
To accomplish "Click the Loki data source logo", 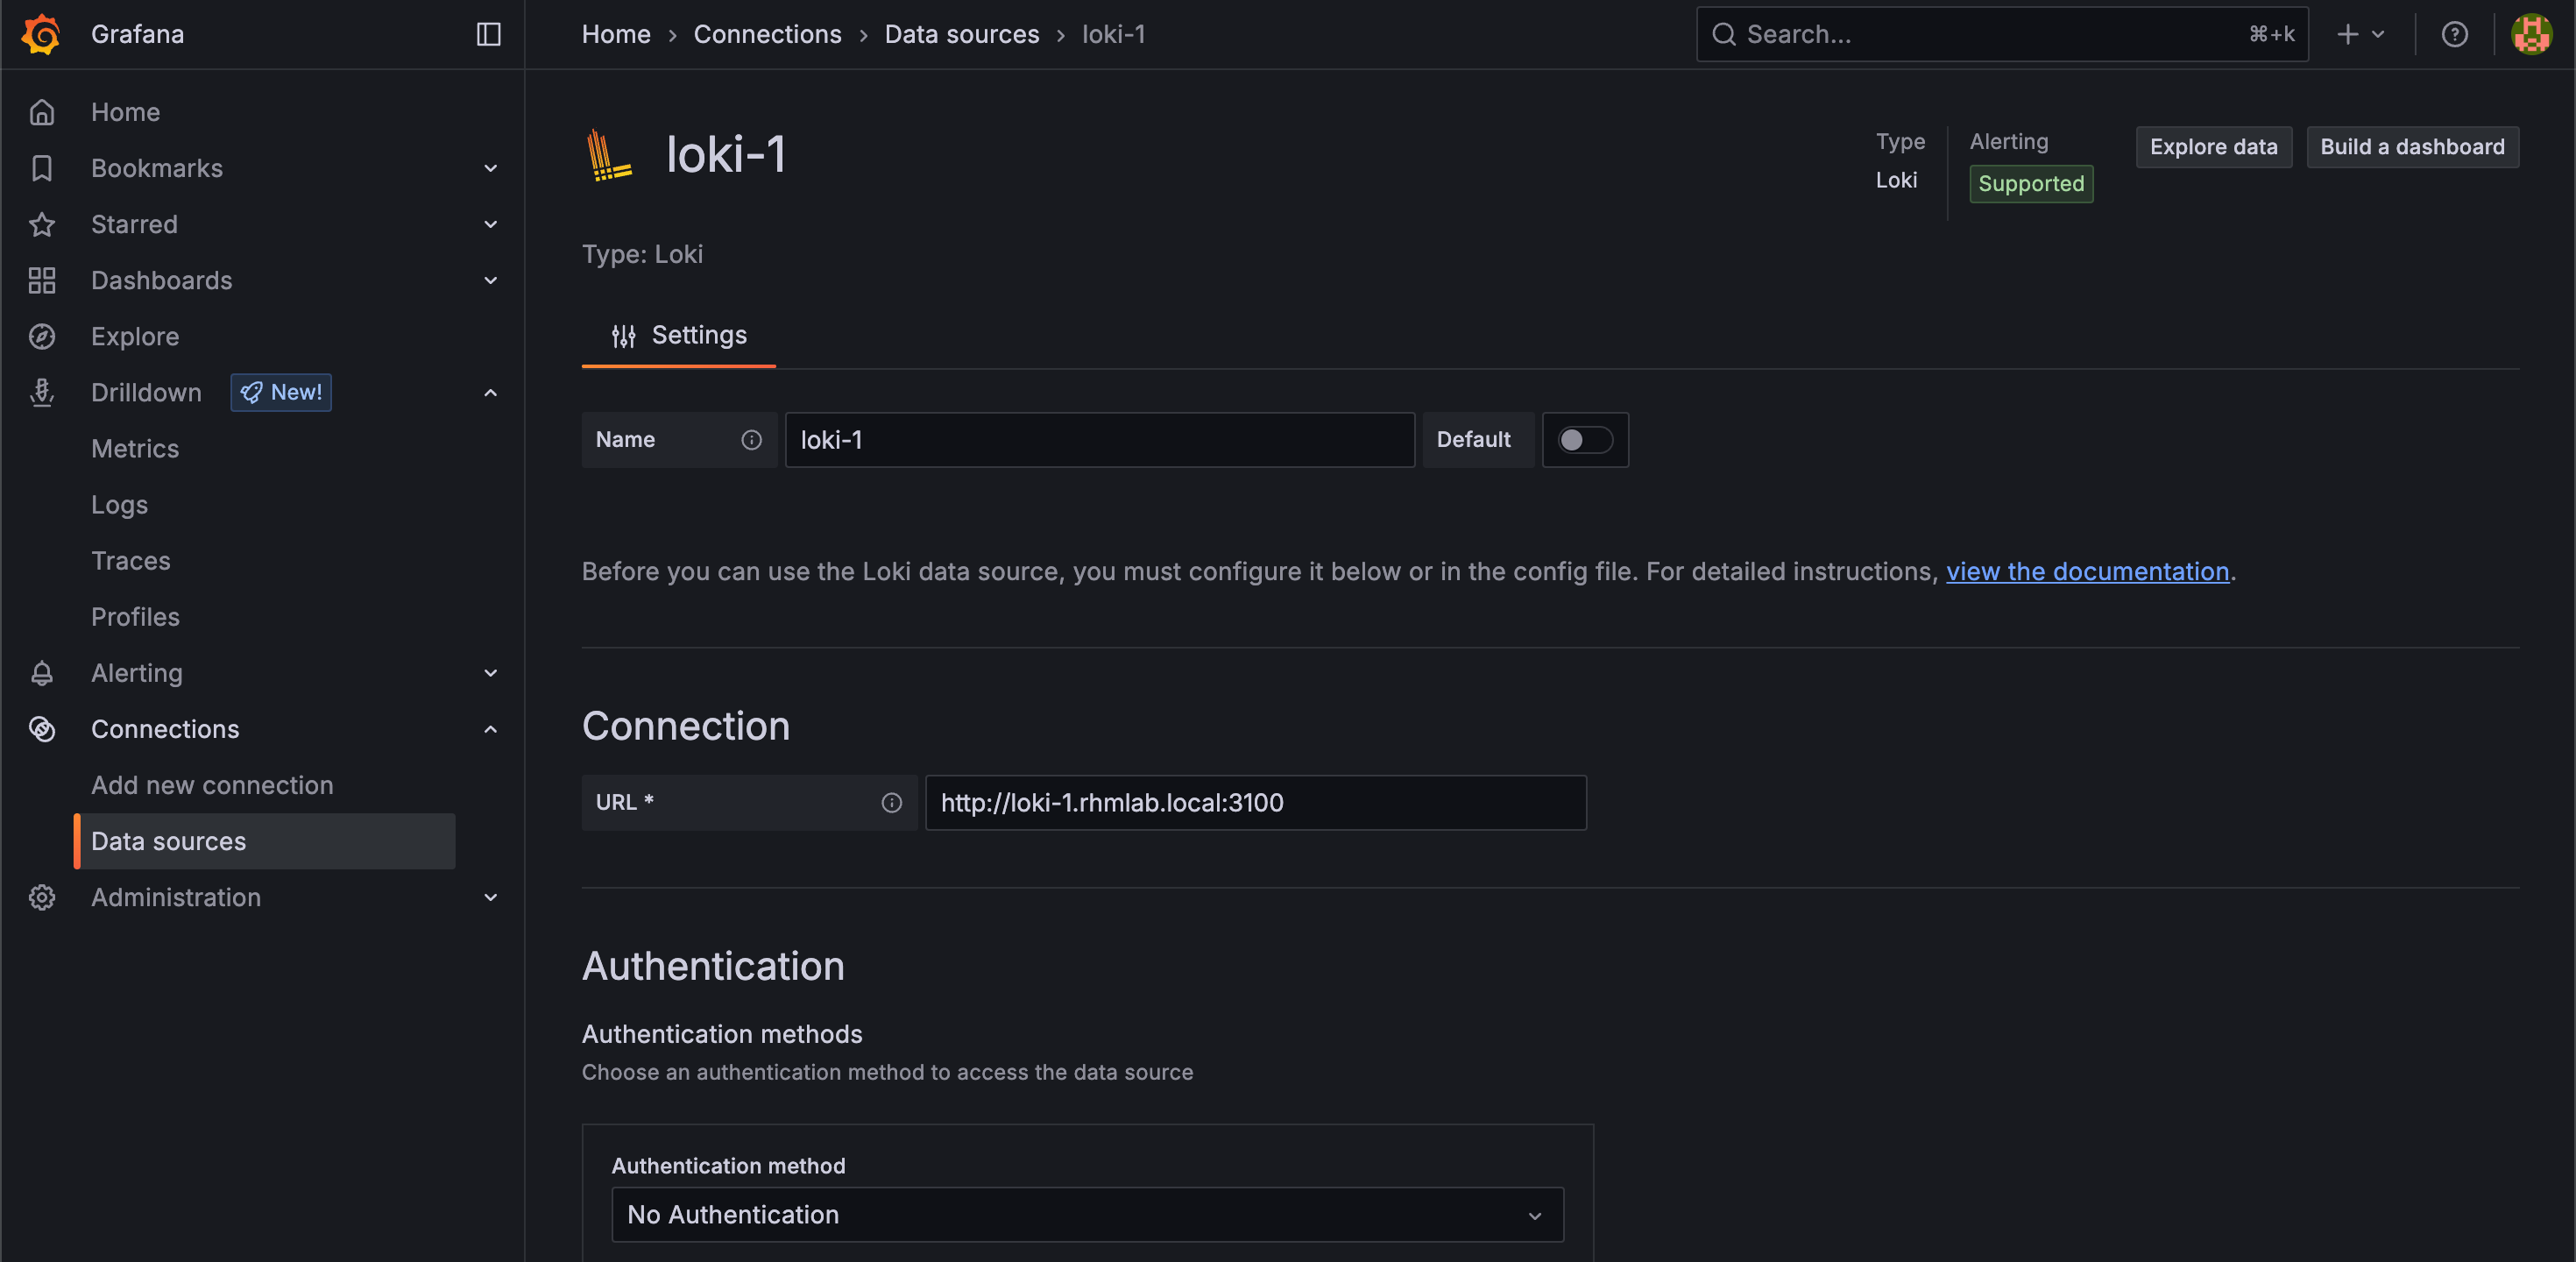I will coord(608,155).
